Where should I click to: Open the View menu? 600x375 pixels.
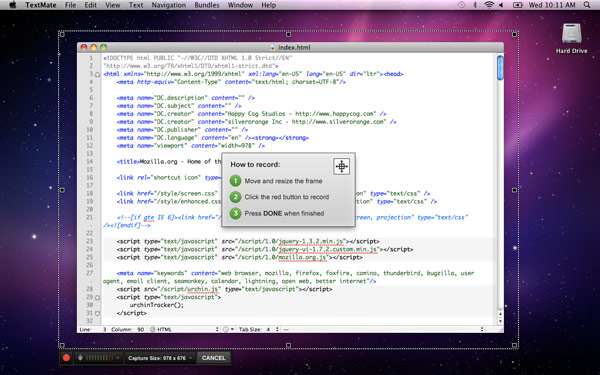tap(112, 5)
